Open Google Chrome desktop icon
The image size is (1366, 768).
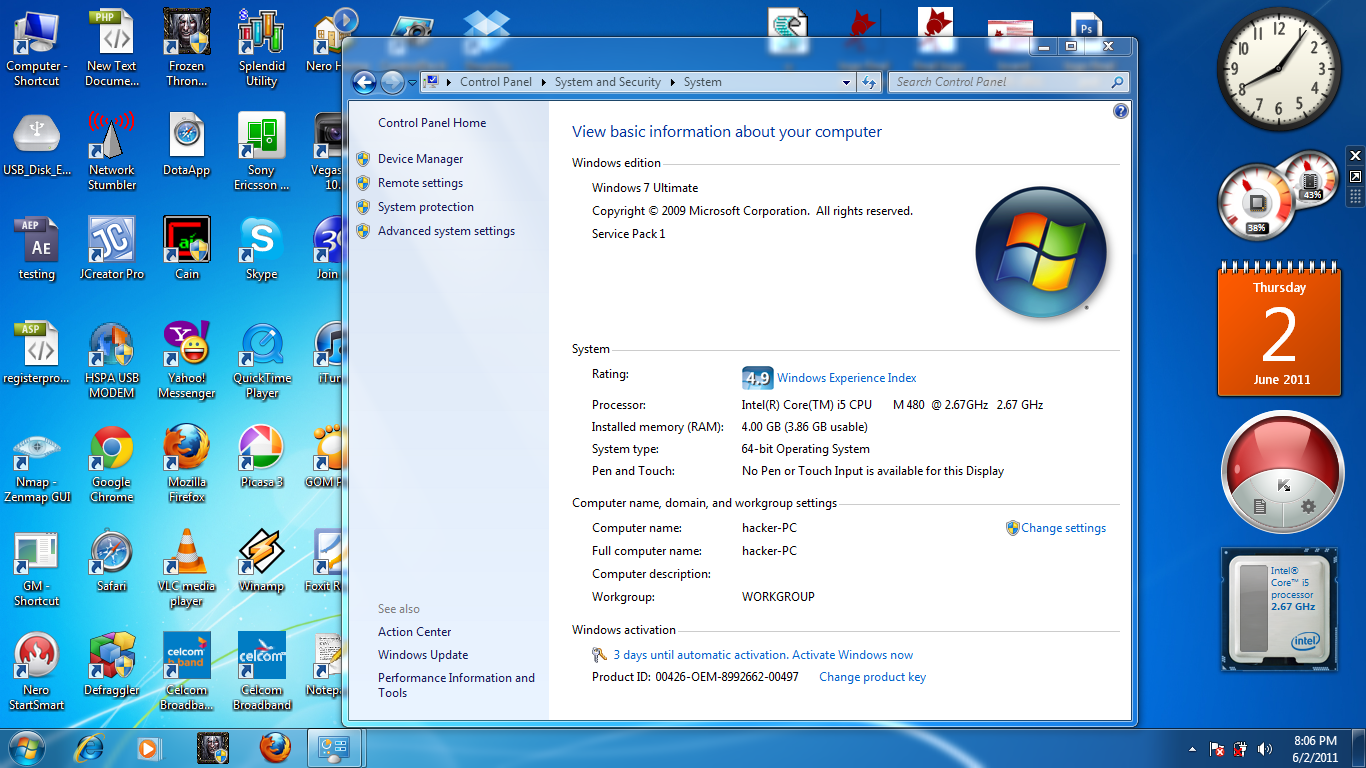(x=112, y=464)
